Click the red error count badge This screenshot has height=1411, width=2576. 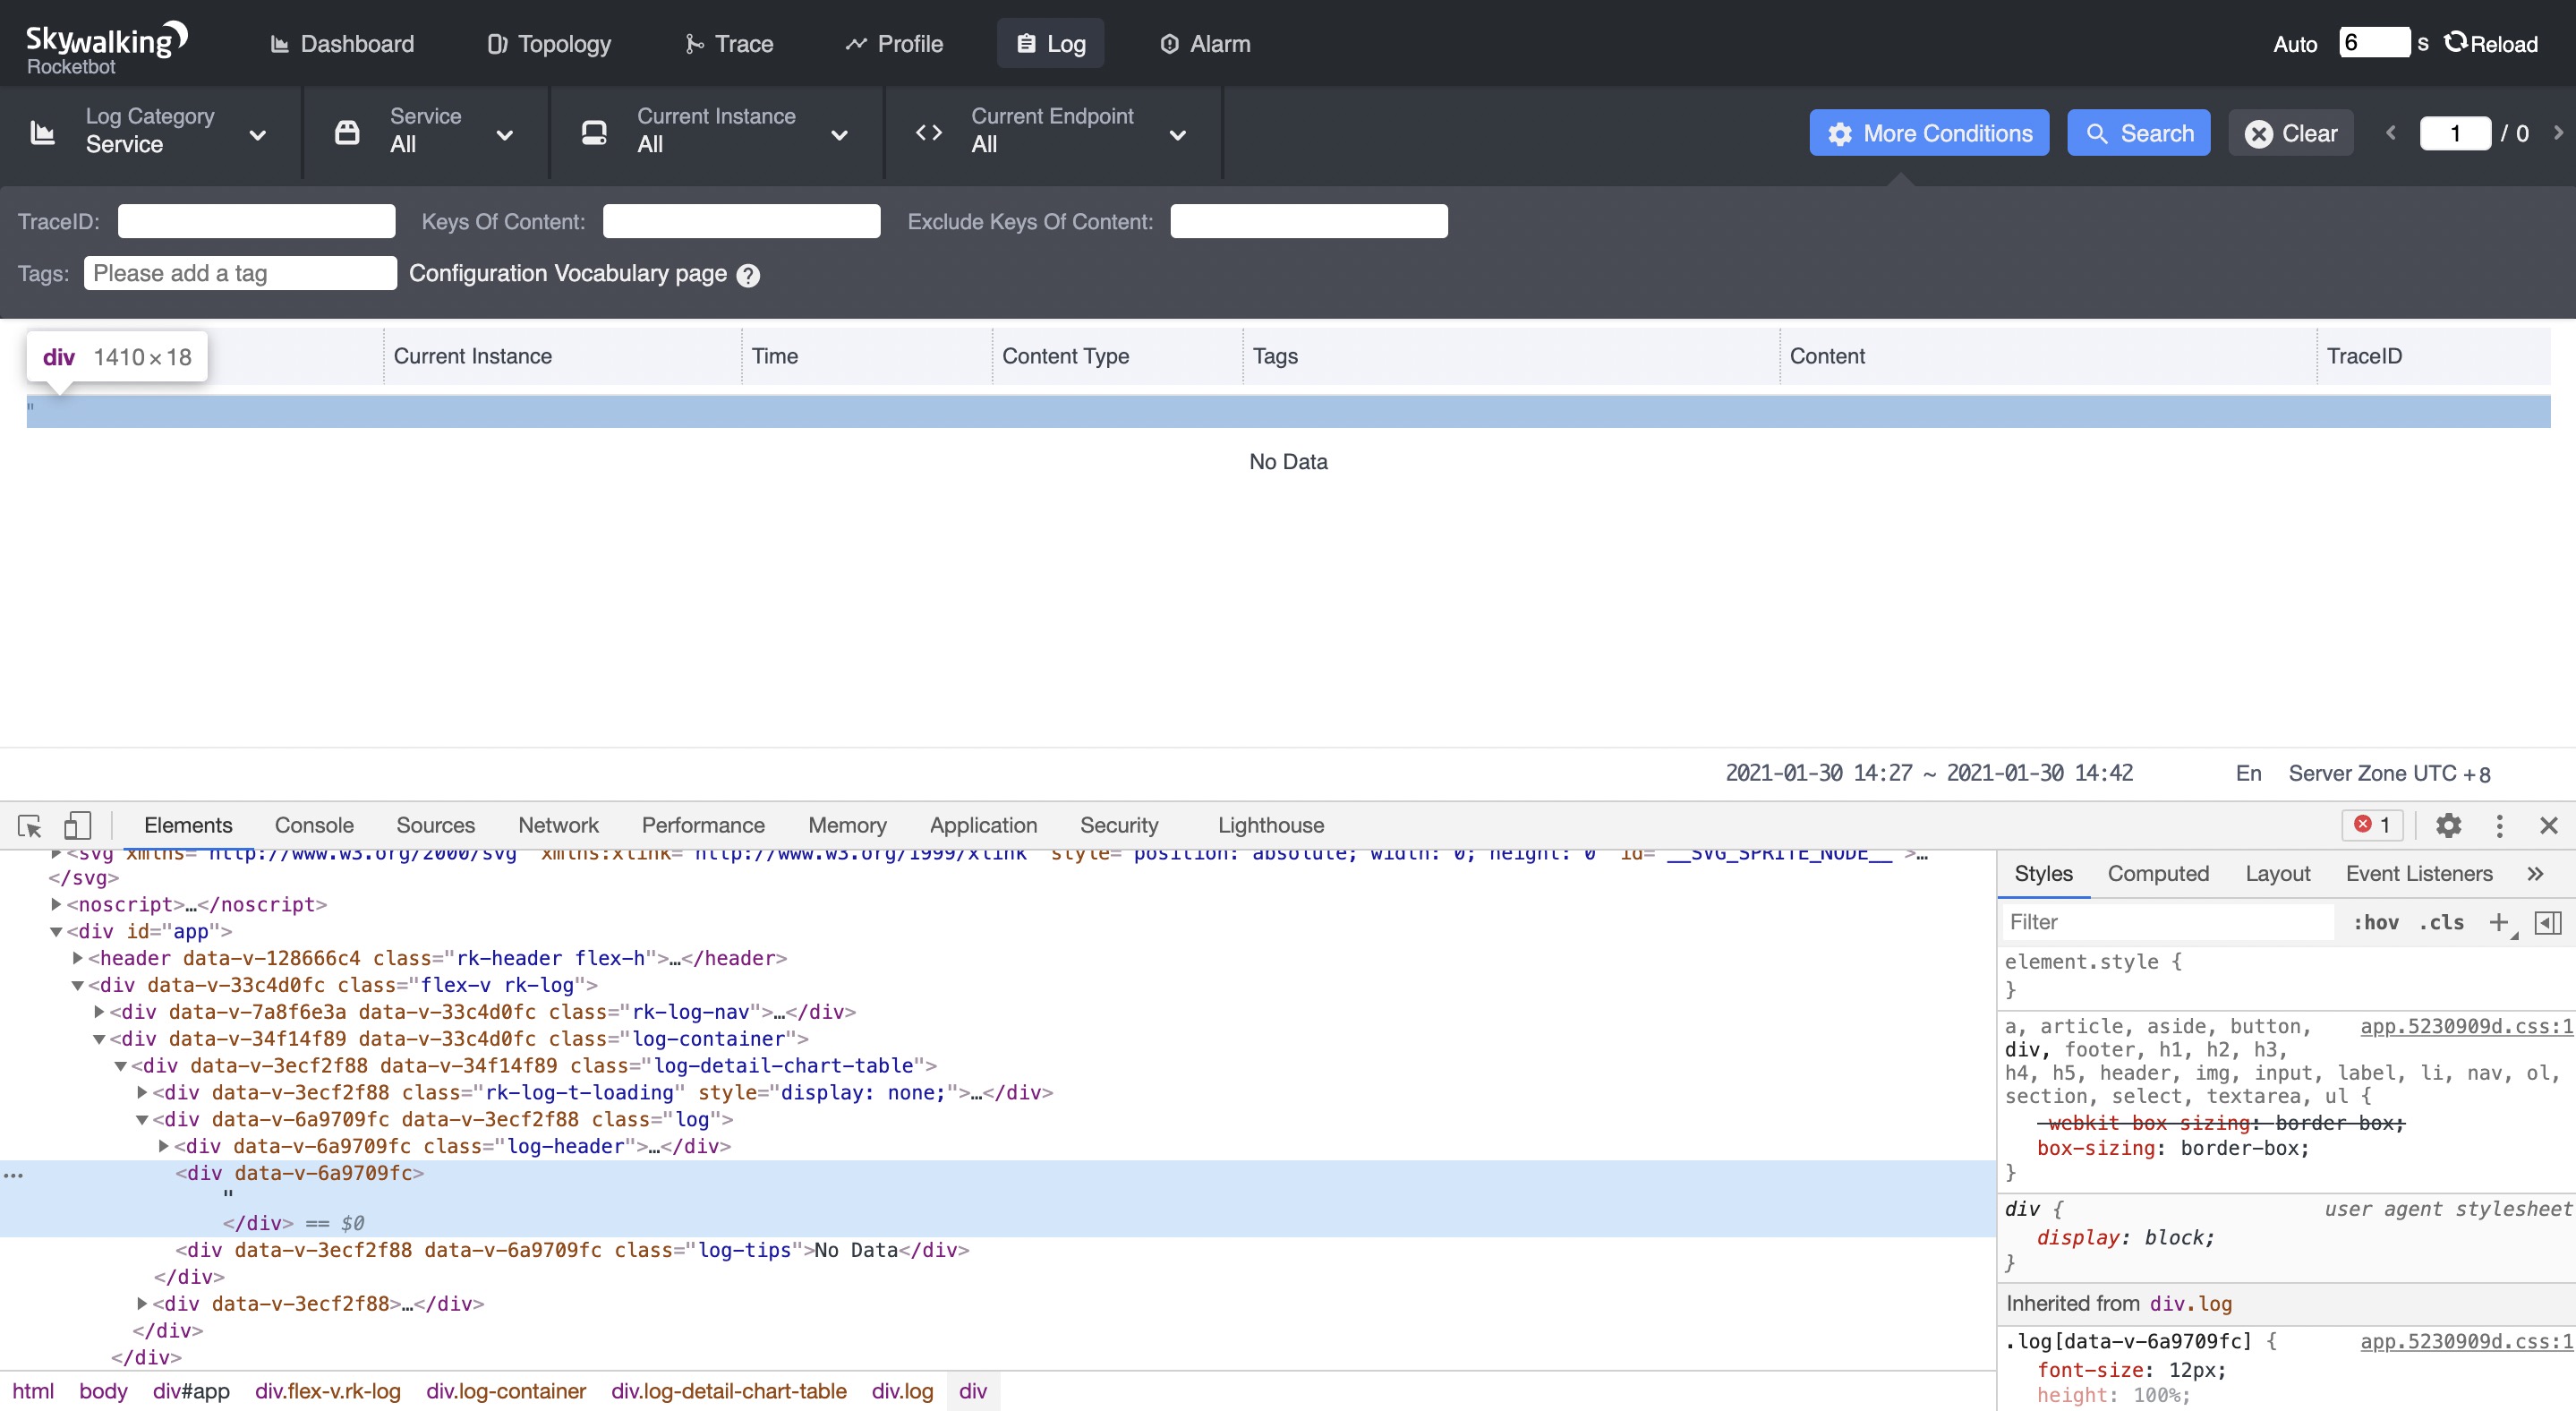click(2372, 825)
